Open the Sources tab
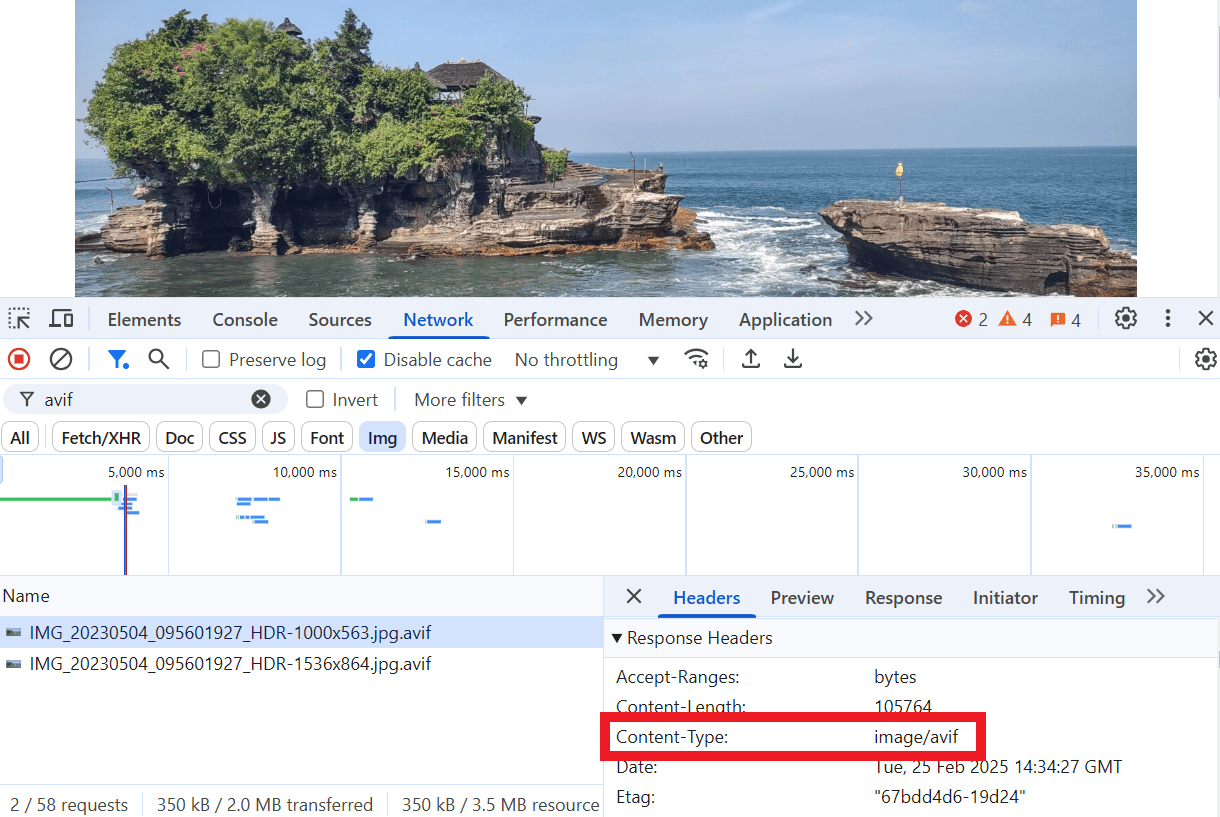This screenshot has width=1220, height=817. (340, 320)
